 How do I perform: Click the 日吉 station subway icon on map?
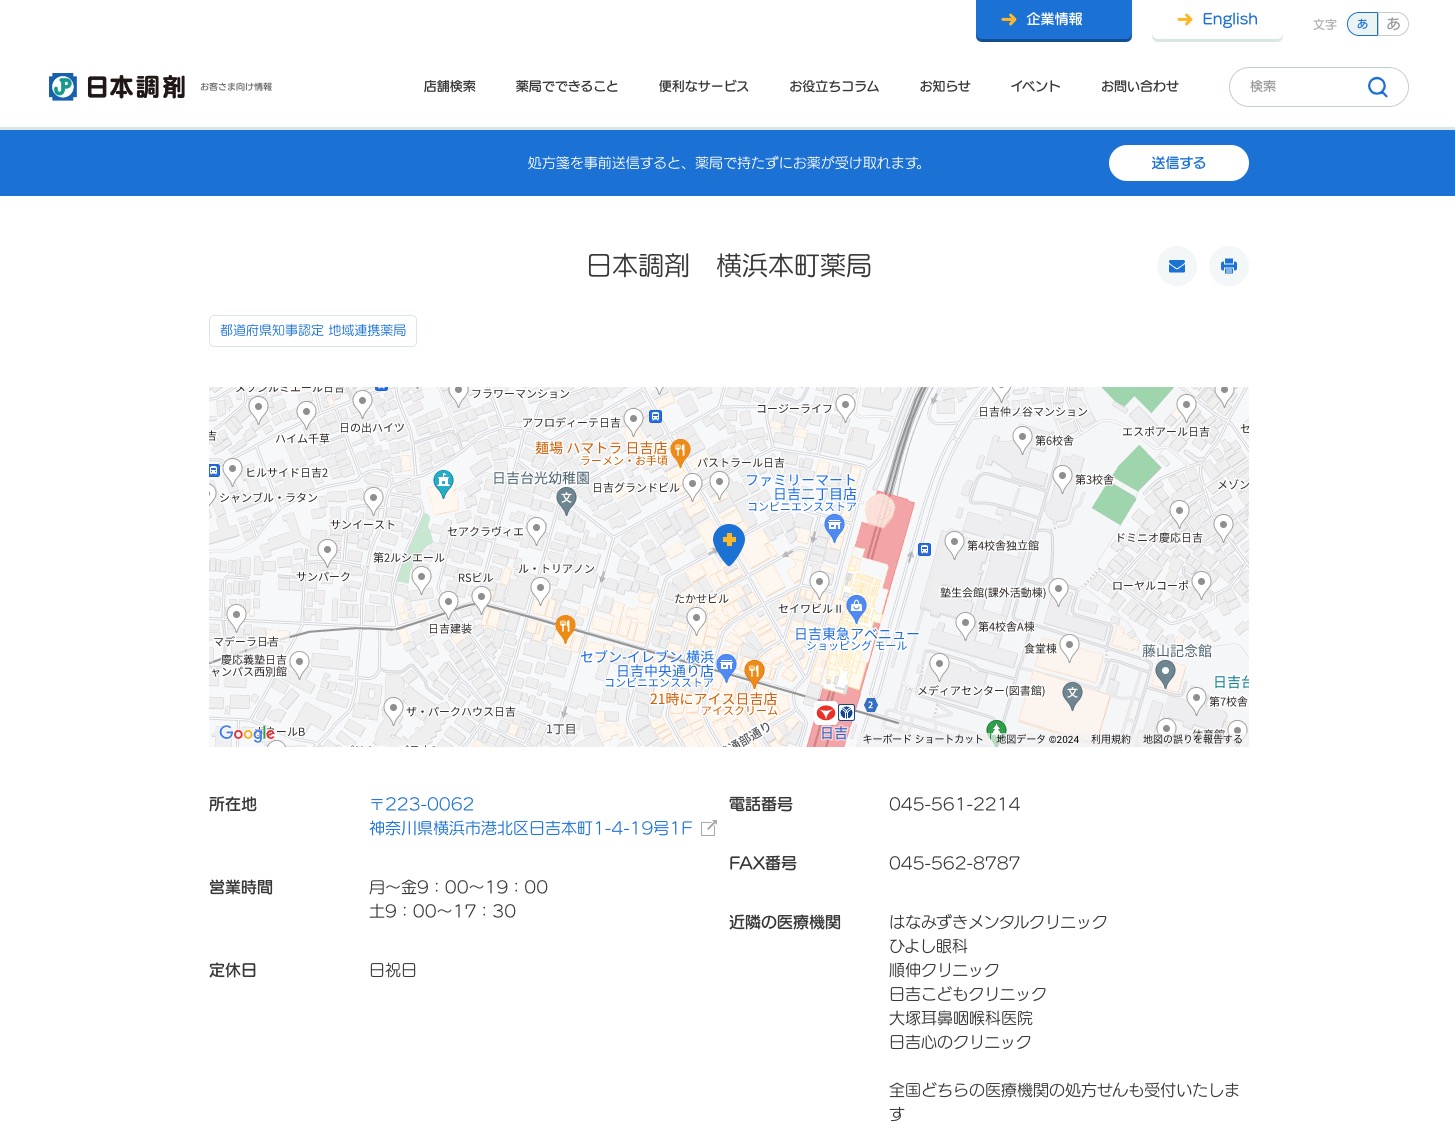[x=846, y=713]
